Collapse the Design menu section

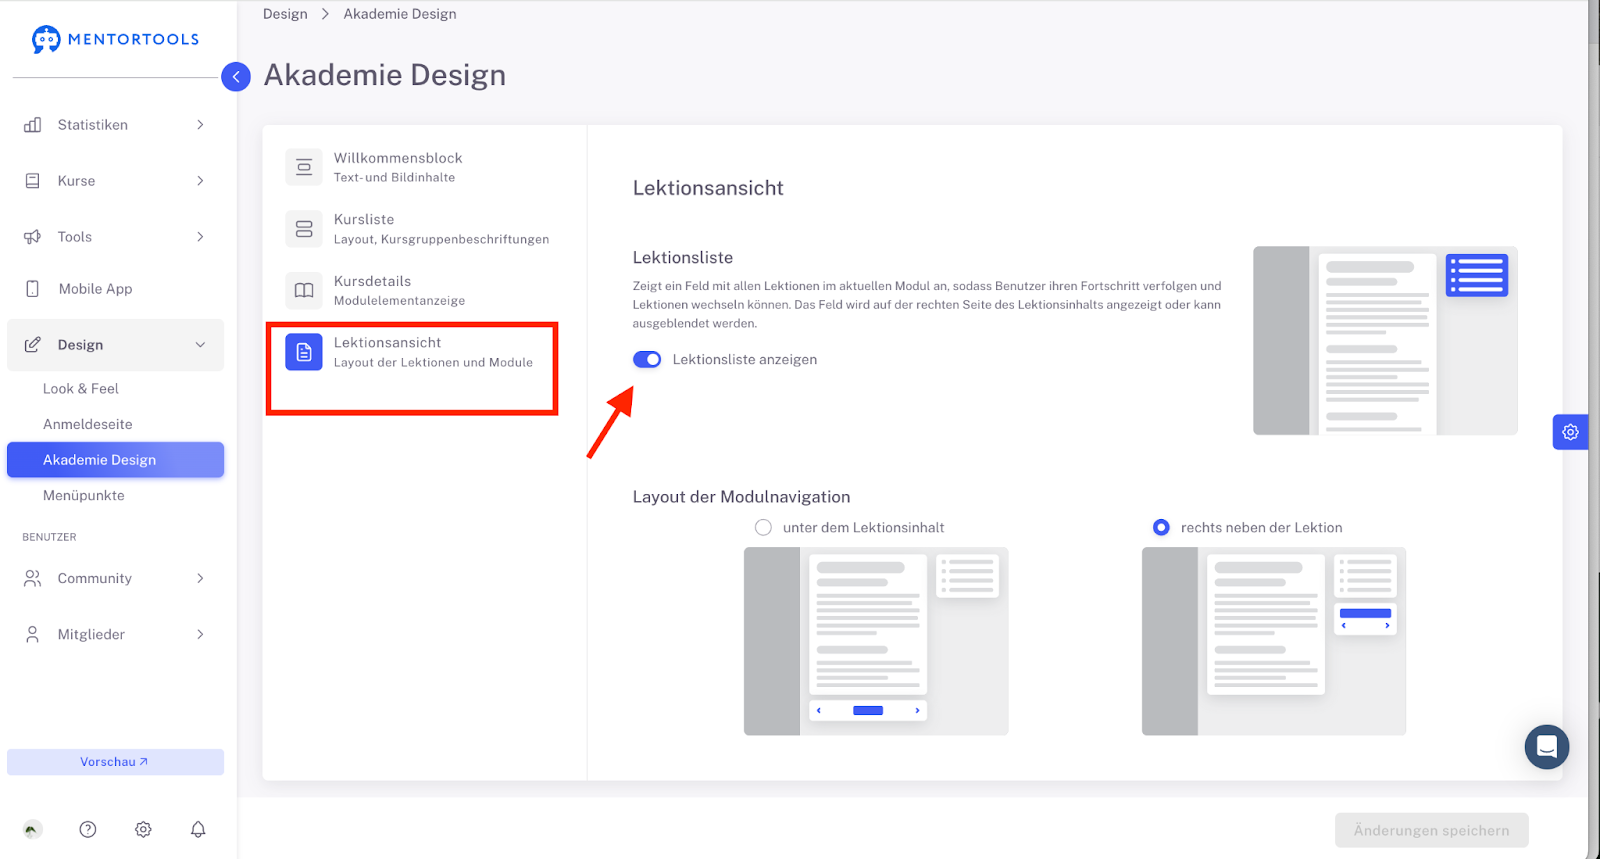point(200,345)
